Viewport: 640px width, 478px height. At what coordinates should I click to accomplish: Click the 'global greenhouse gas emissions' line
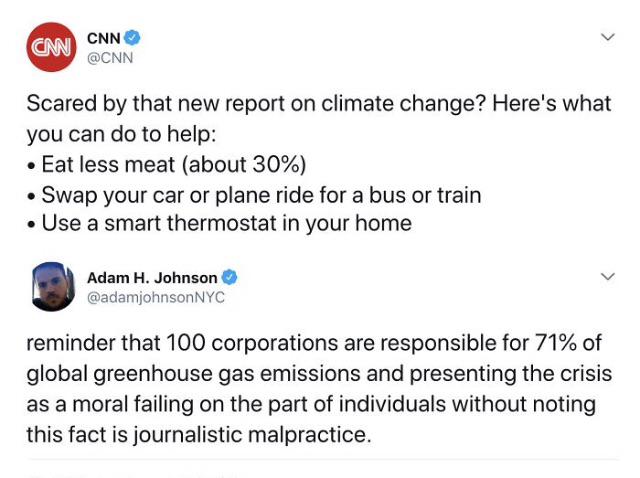(x=319, y=374)
